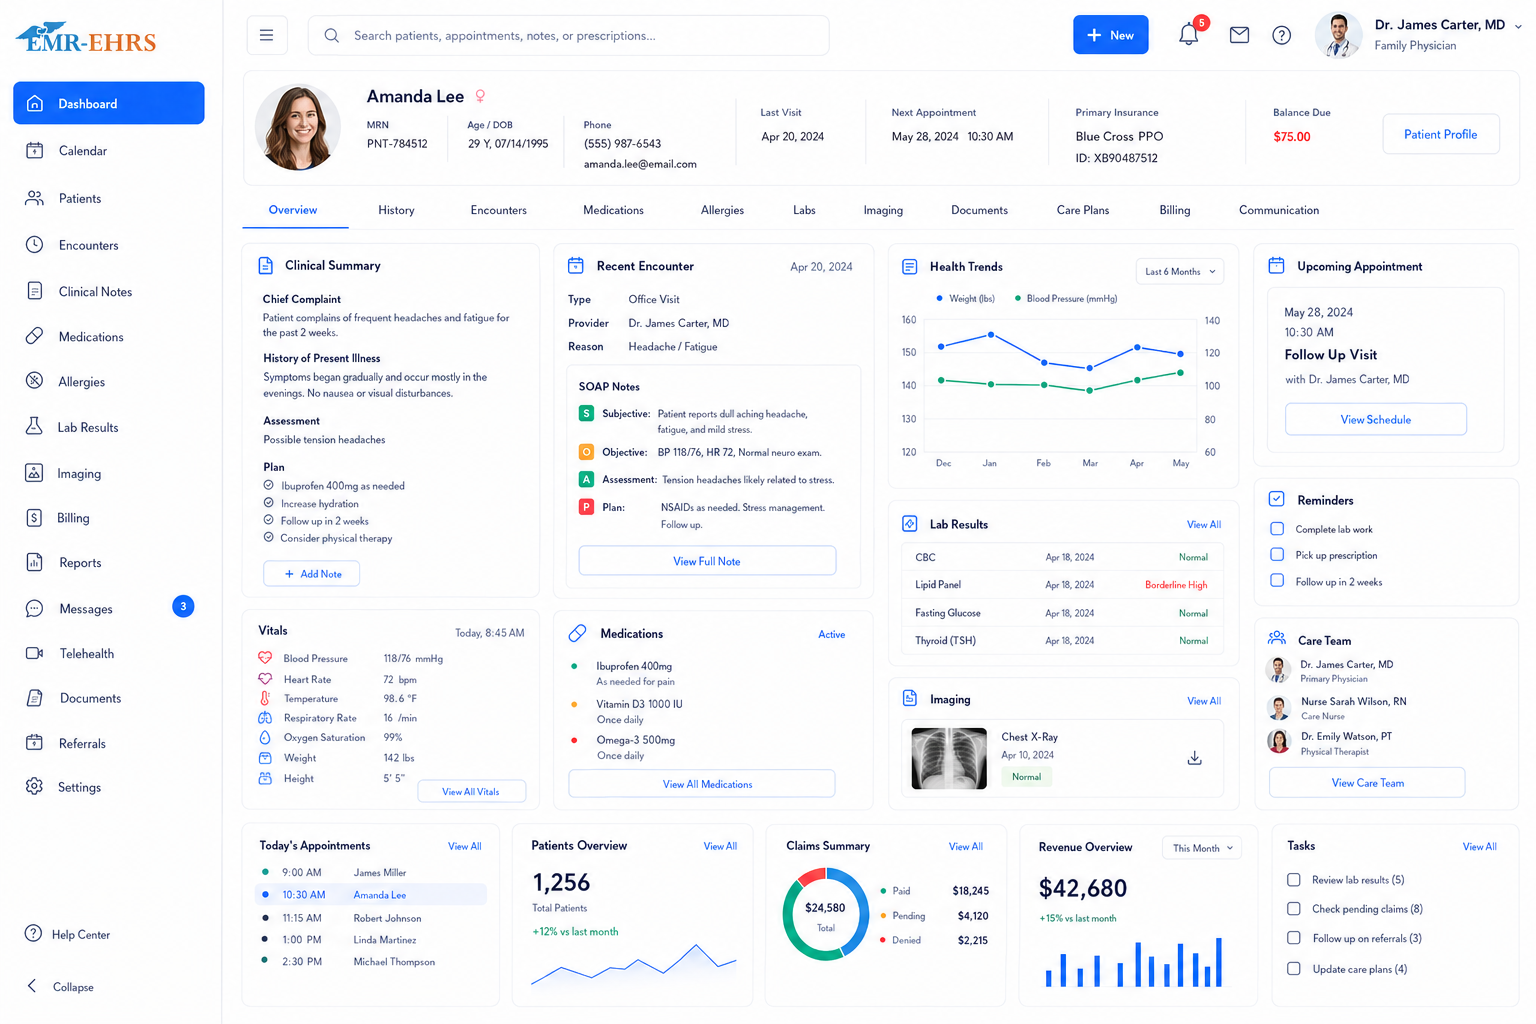The image size is (1536, 1024).
Task: Switch to the Care Plans tab
Action: [1082, 210]
